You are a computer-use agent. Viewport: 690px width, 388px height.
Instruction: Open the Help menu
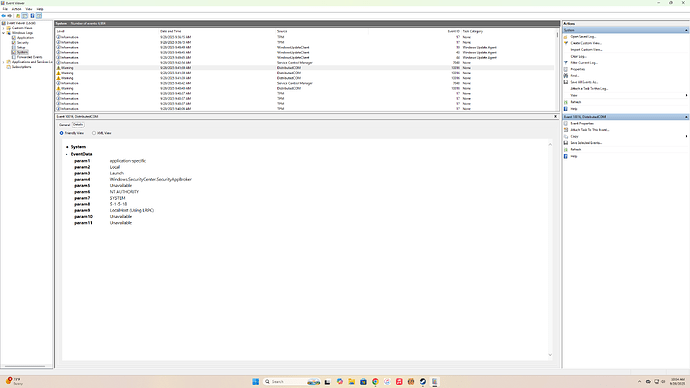[40, 9]
